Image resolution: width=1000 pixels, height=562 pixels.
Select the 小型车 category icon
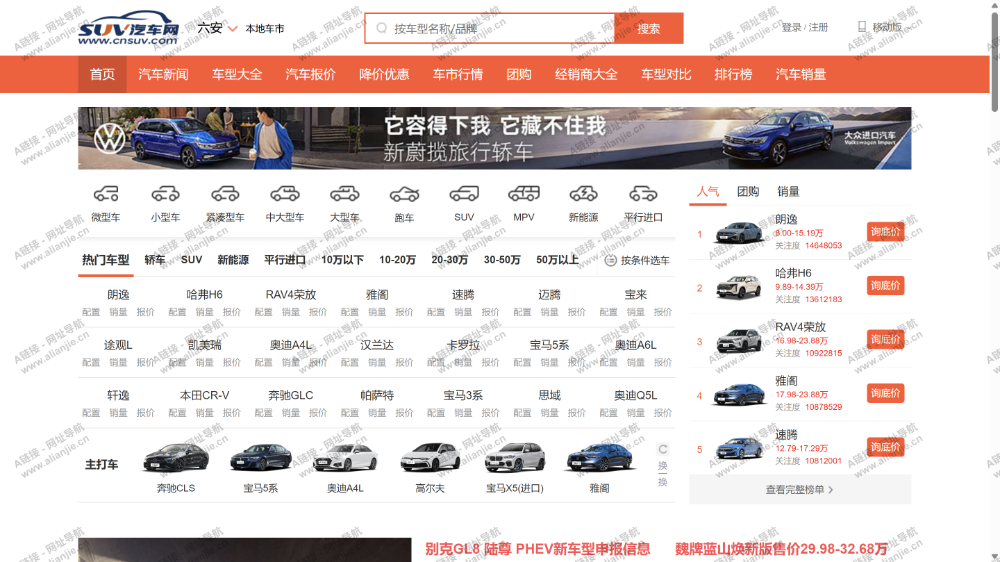pyautogui.click(x=165, y=193)
